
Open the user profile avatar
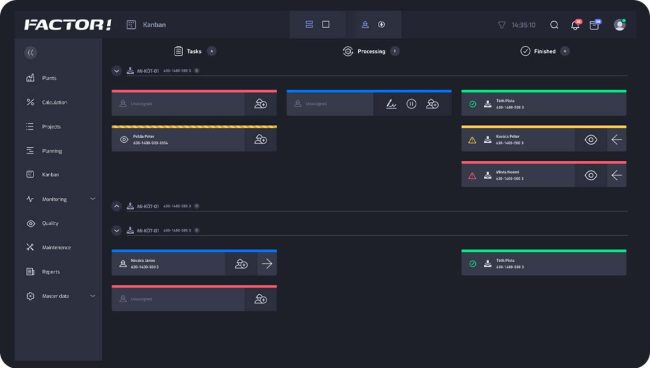619,25
